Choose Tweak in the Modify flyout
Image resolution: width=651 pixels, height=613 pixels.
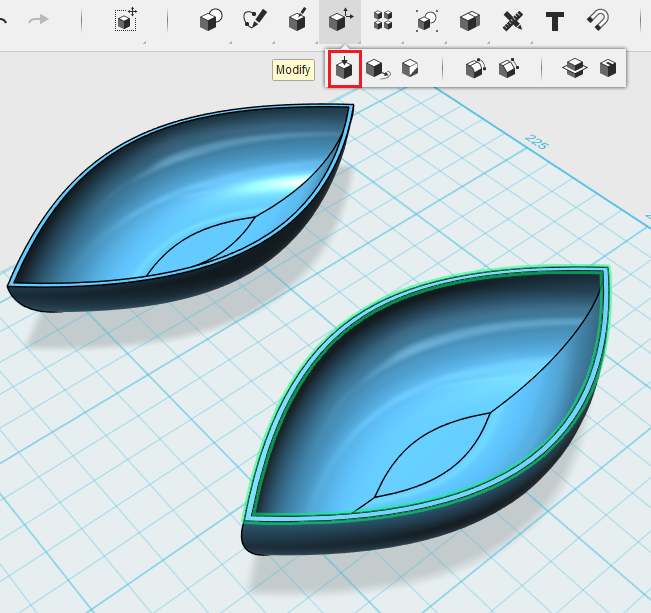[377, 69]
